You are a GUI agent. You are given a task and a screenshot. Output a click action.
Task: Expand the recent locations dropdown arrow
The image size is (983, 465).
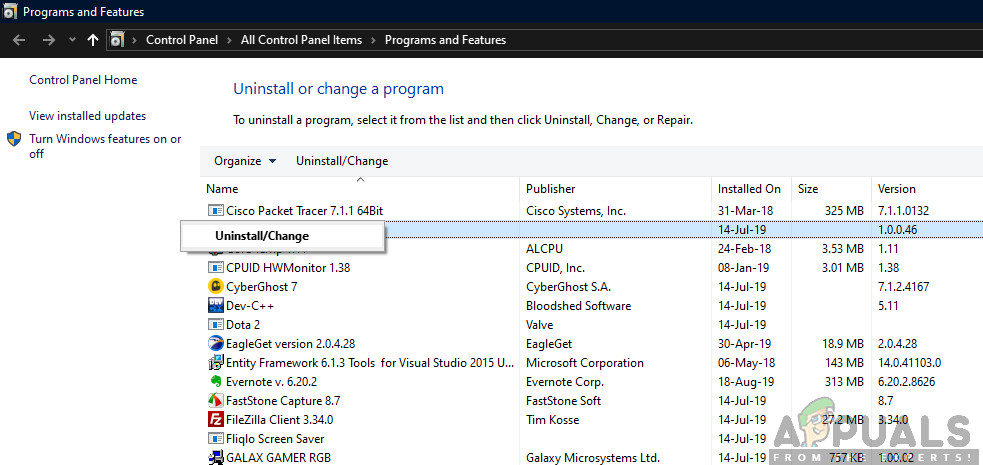[72, 40]
